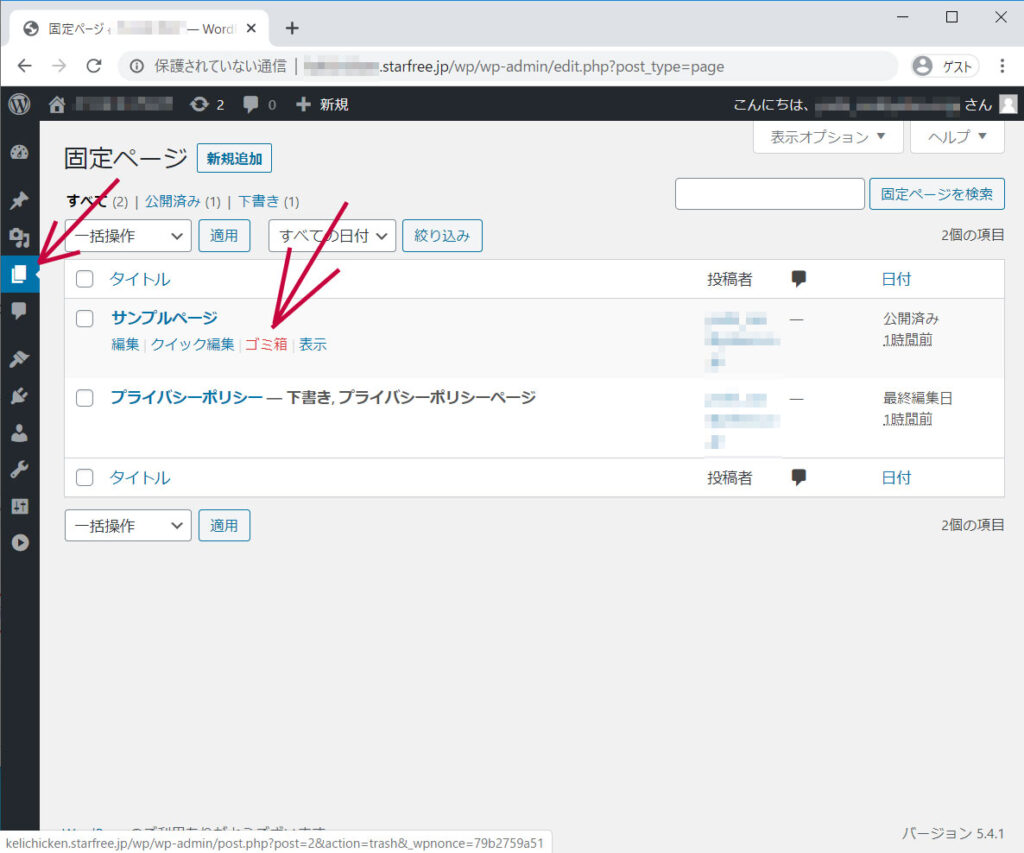Open the Plugins sidebar icon
The width and height of the screenshot is (1024, 853).
[20, 396]
